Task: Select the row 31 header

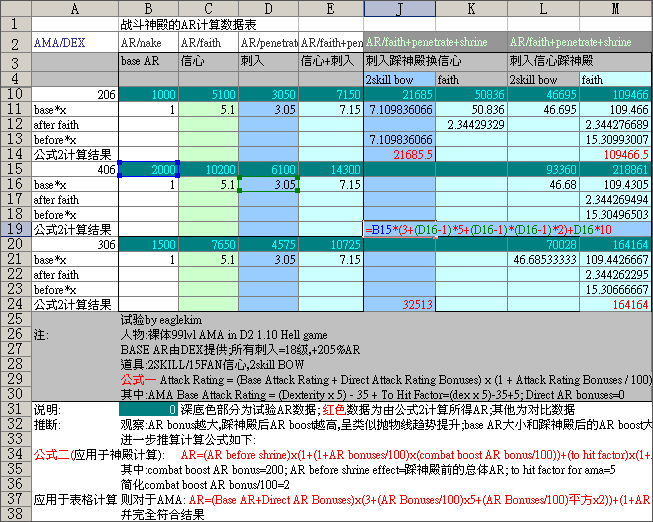Action: [15, 409]
